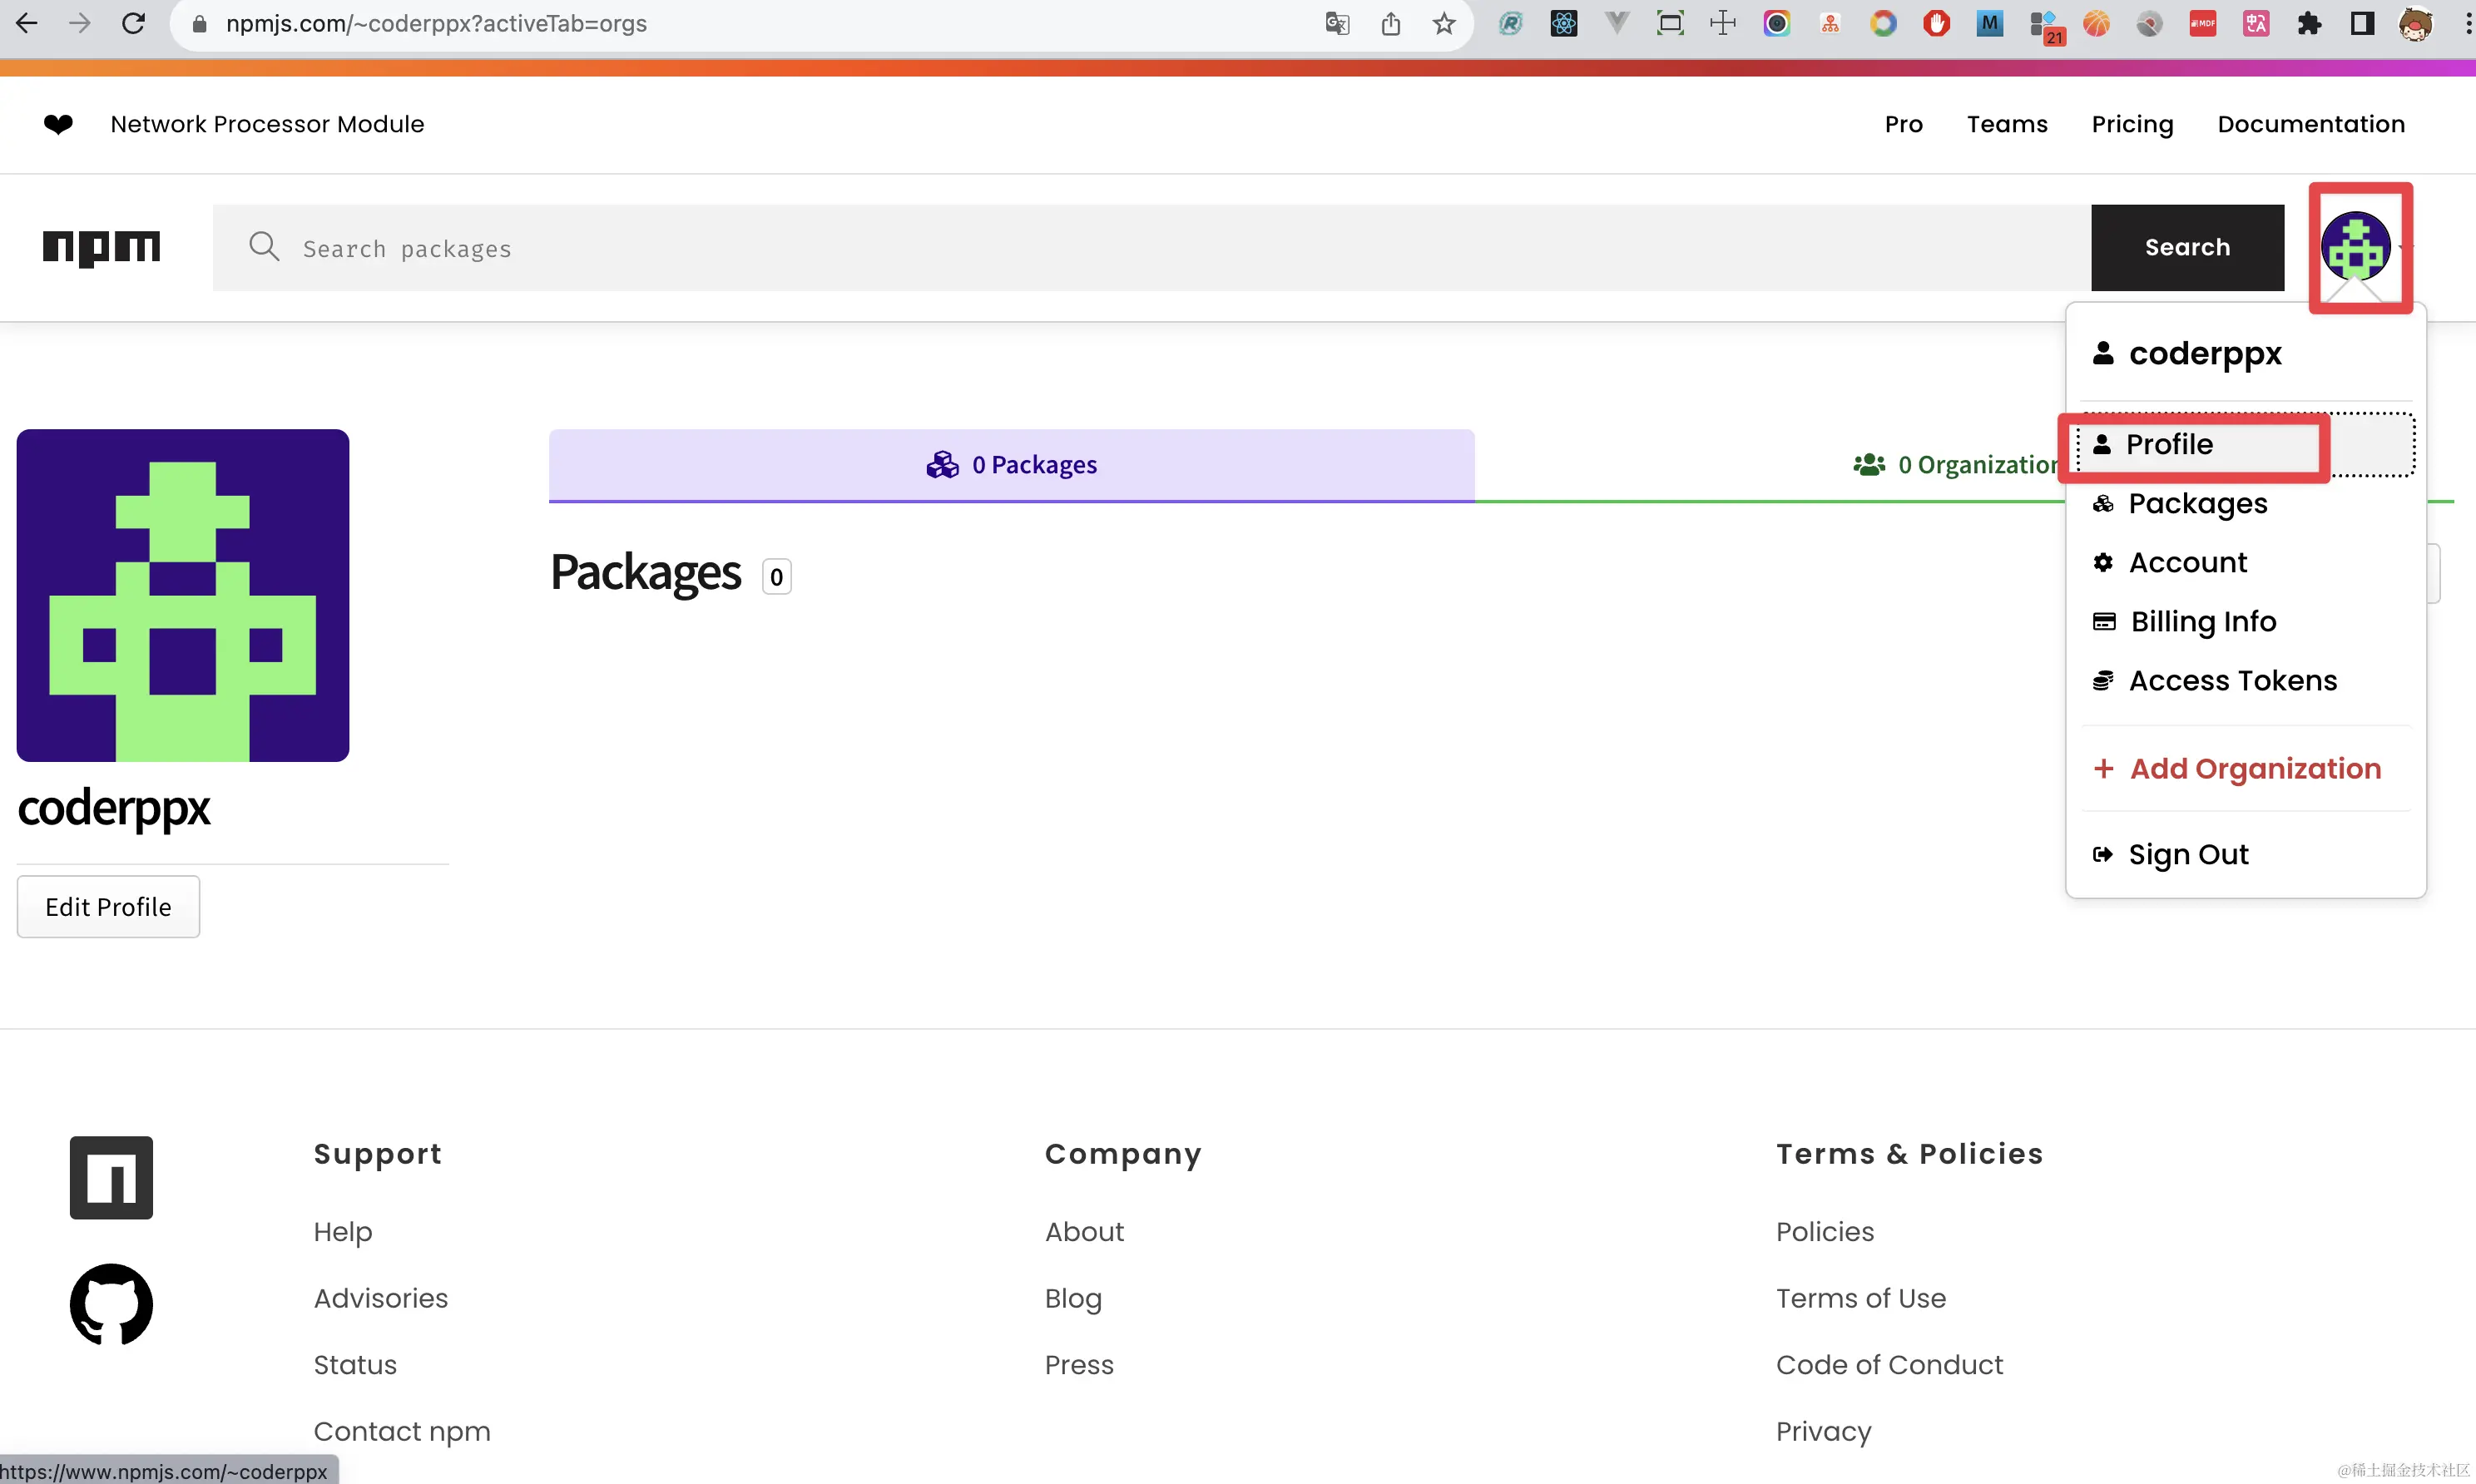Click the Edit Profile button
Image resolution: width=2476 pixels, height=1484 pixels.
108,906
